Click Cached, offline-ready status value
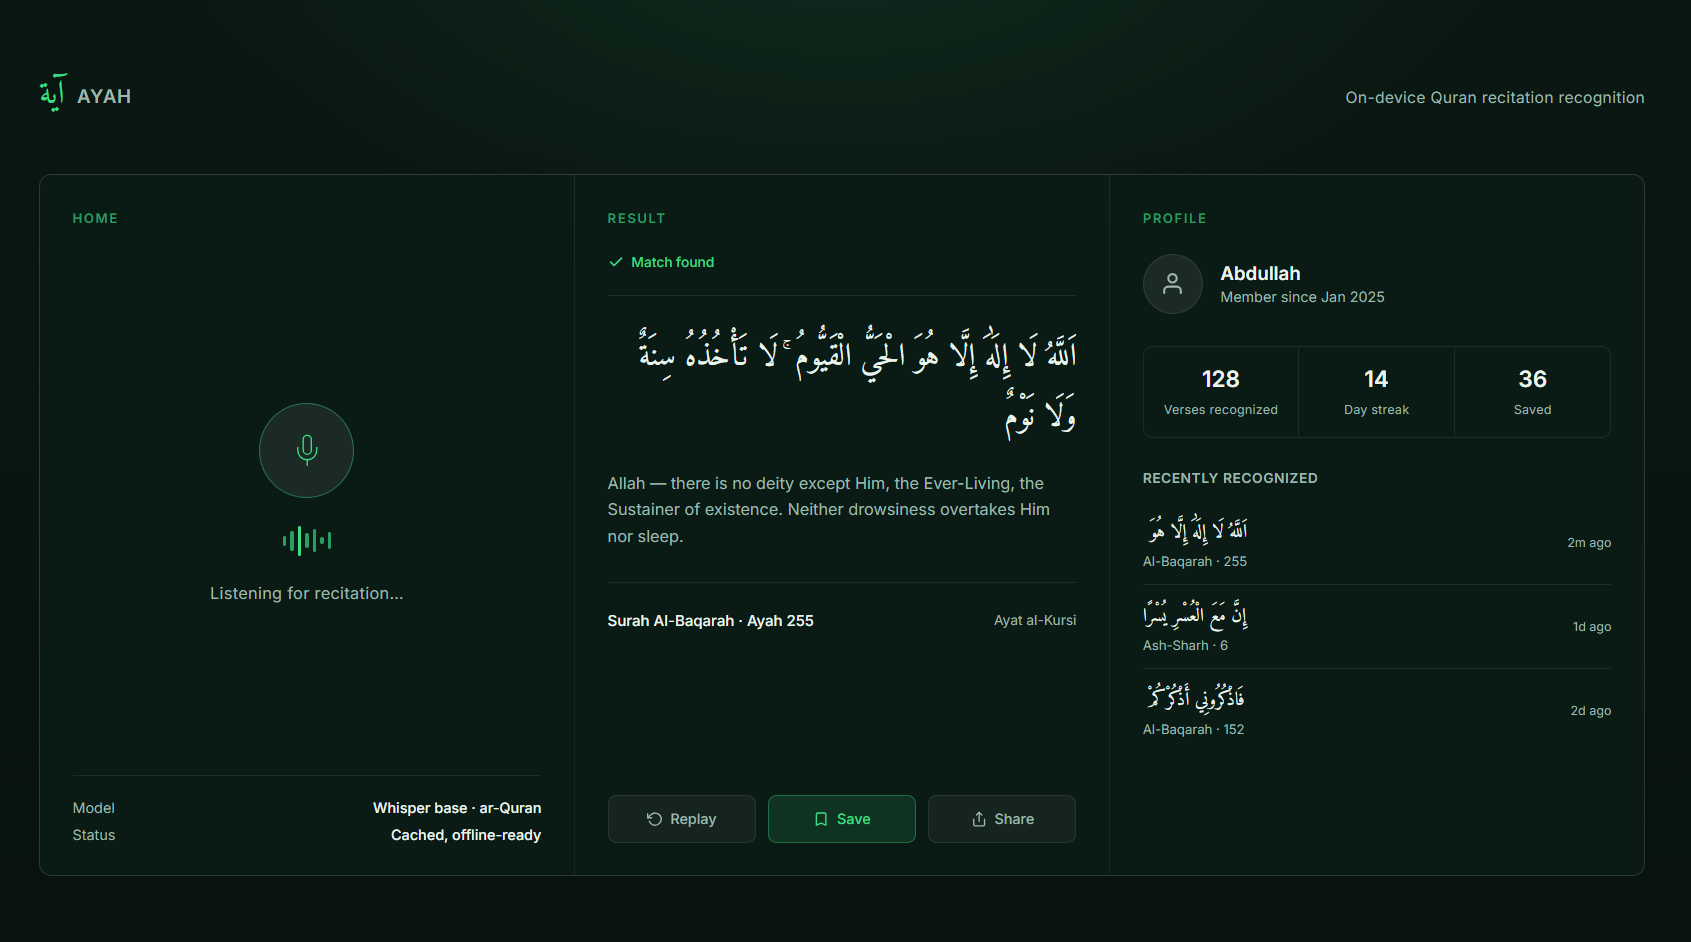1691x942 pixels. (x=466, y=835)
